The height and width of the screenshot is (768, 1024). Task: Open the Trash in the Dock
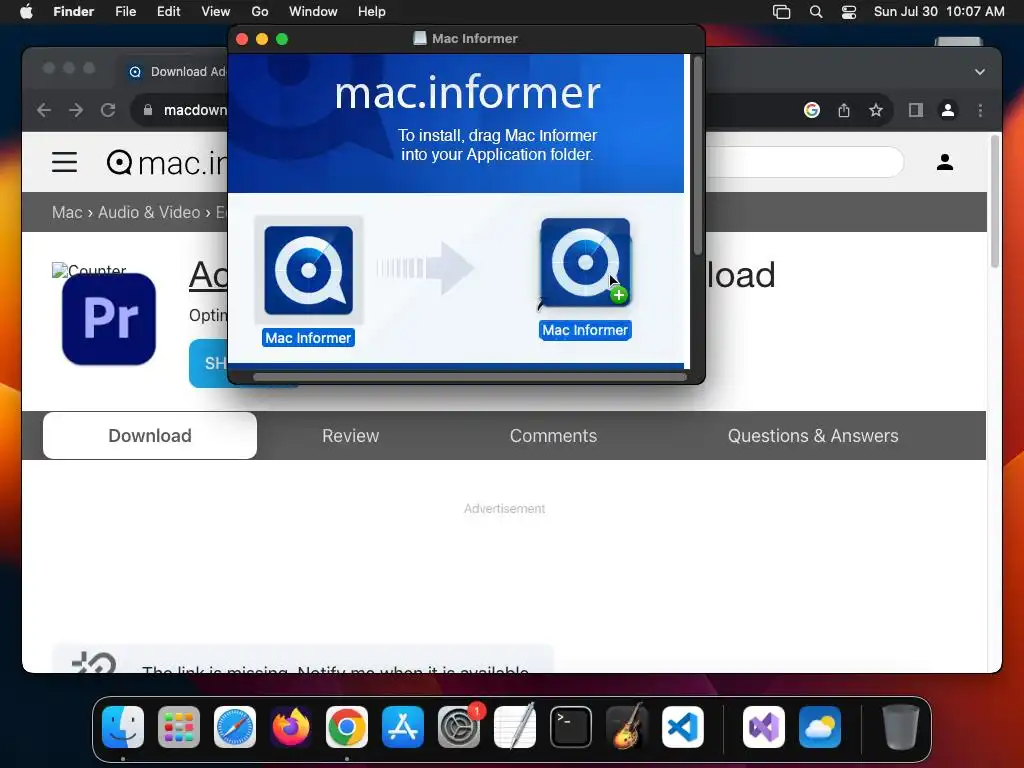901,727
